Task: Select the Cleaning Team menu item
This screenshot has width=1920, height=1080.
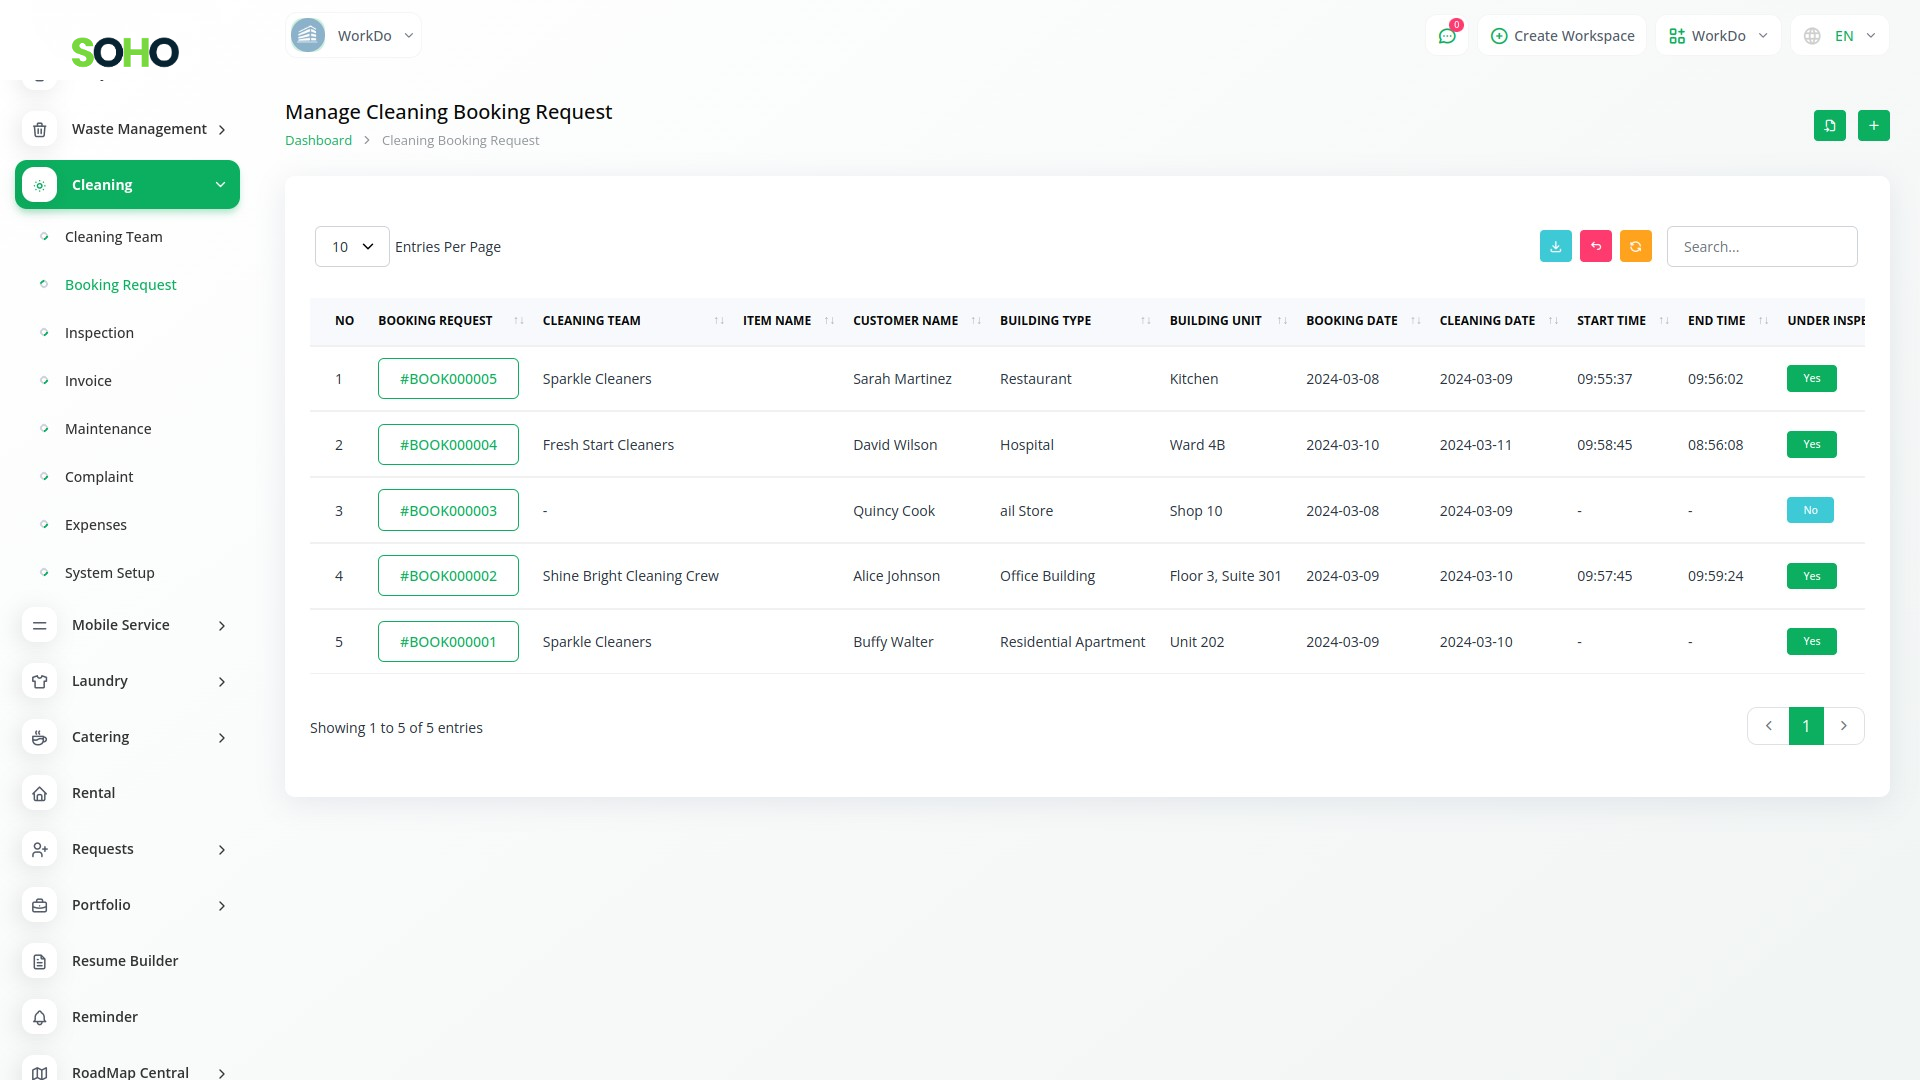Action: tap(113, 237)
